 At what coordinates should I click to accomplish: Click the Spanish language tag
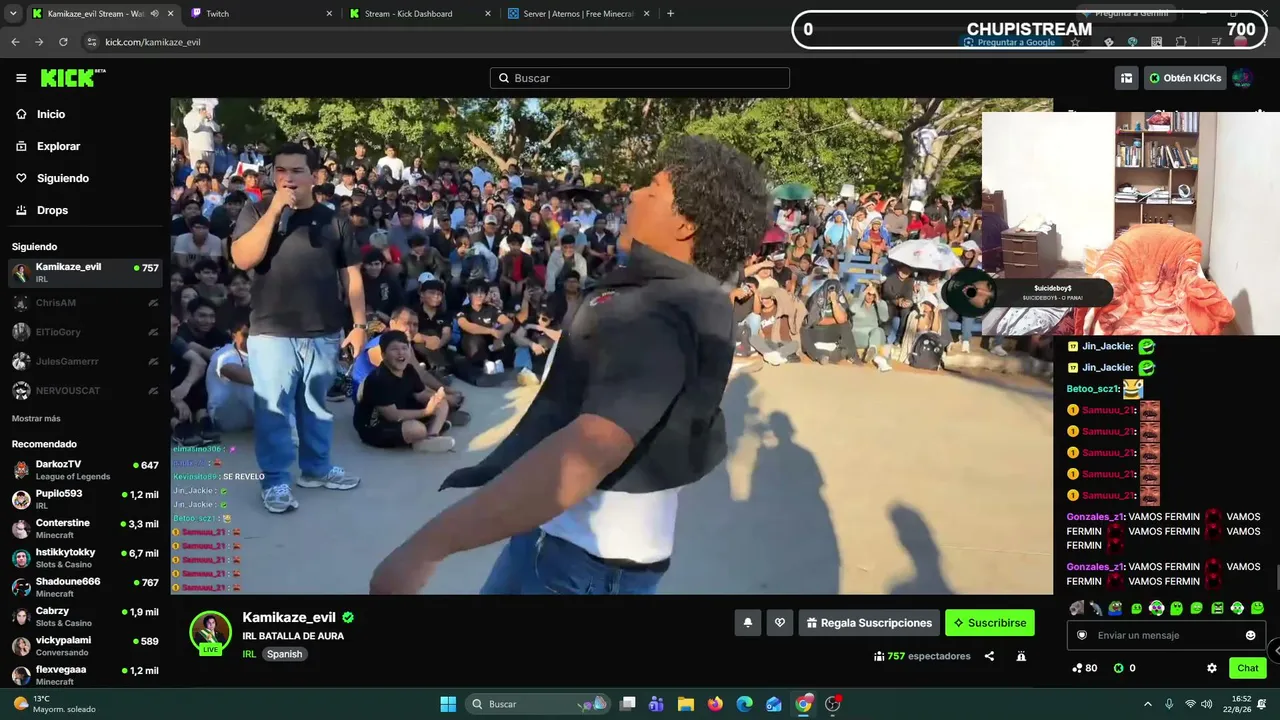point(284,654)
